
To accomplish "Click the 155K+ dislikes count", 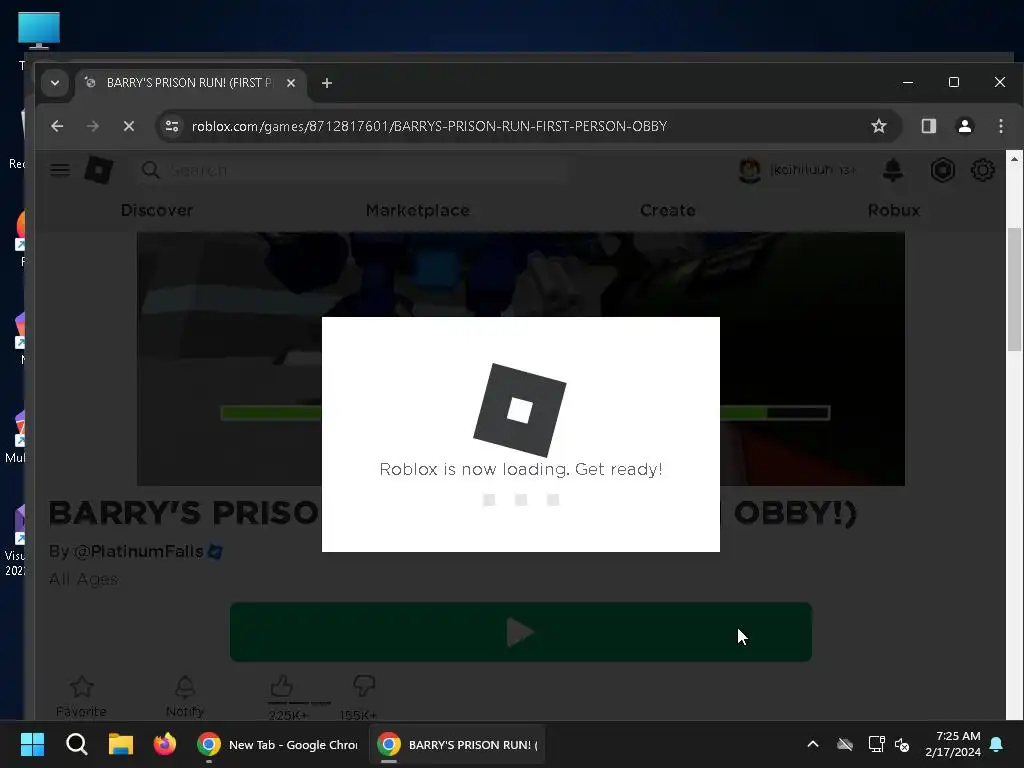I will (x=358, y=715).
